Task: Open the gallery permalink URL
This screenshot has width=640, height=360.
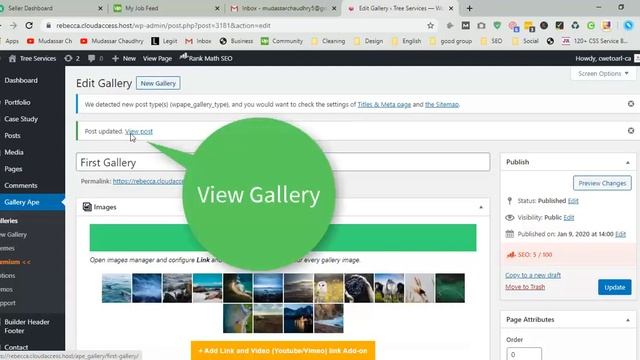Action: click(x=148, y=181)
